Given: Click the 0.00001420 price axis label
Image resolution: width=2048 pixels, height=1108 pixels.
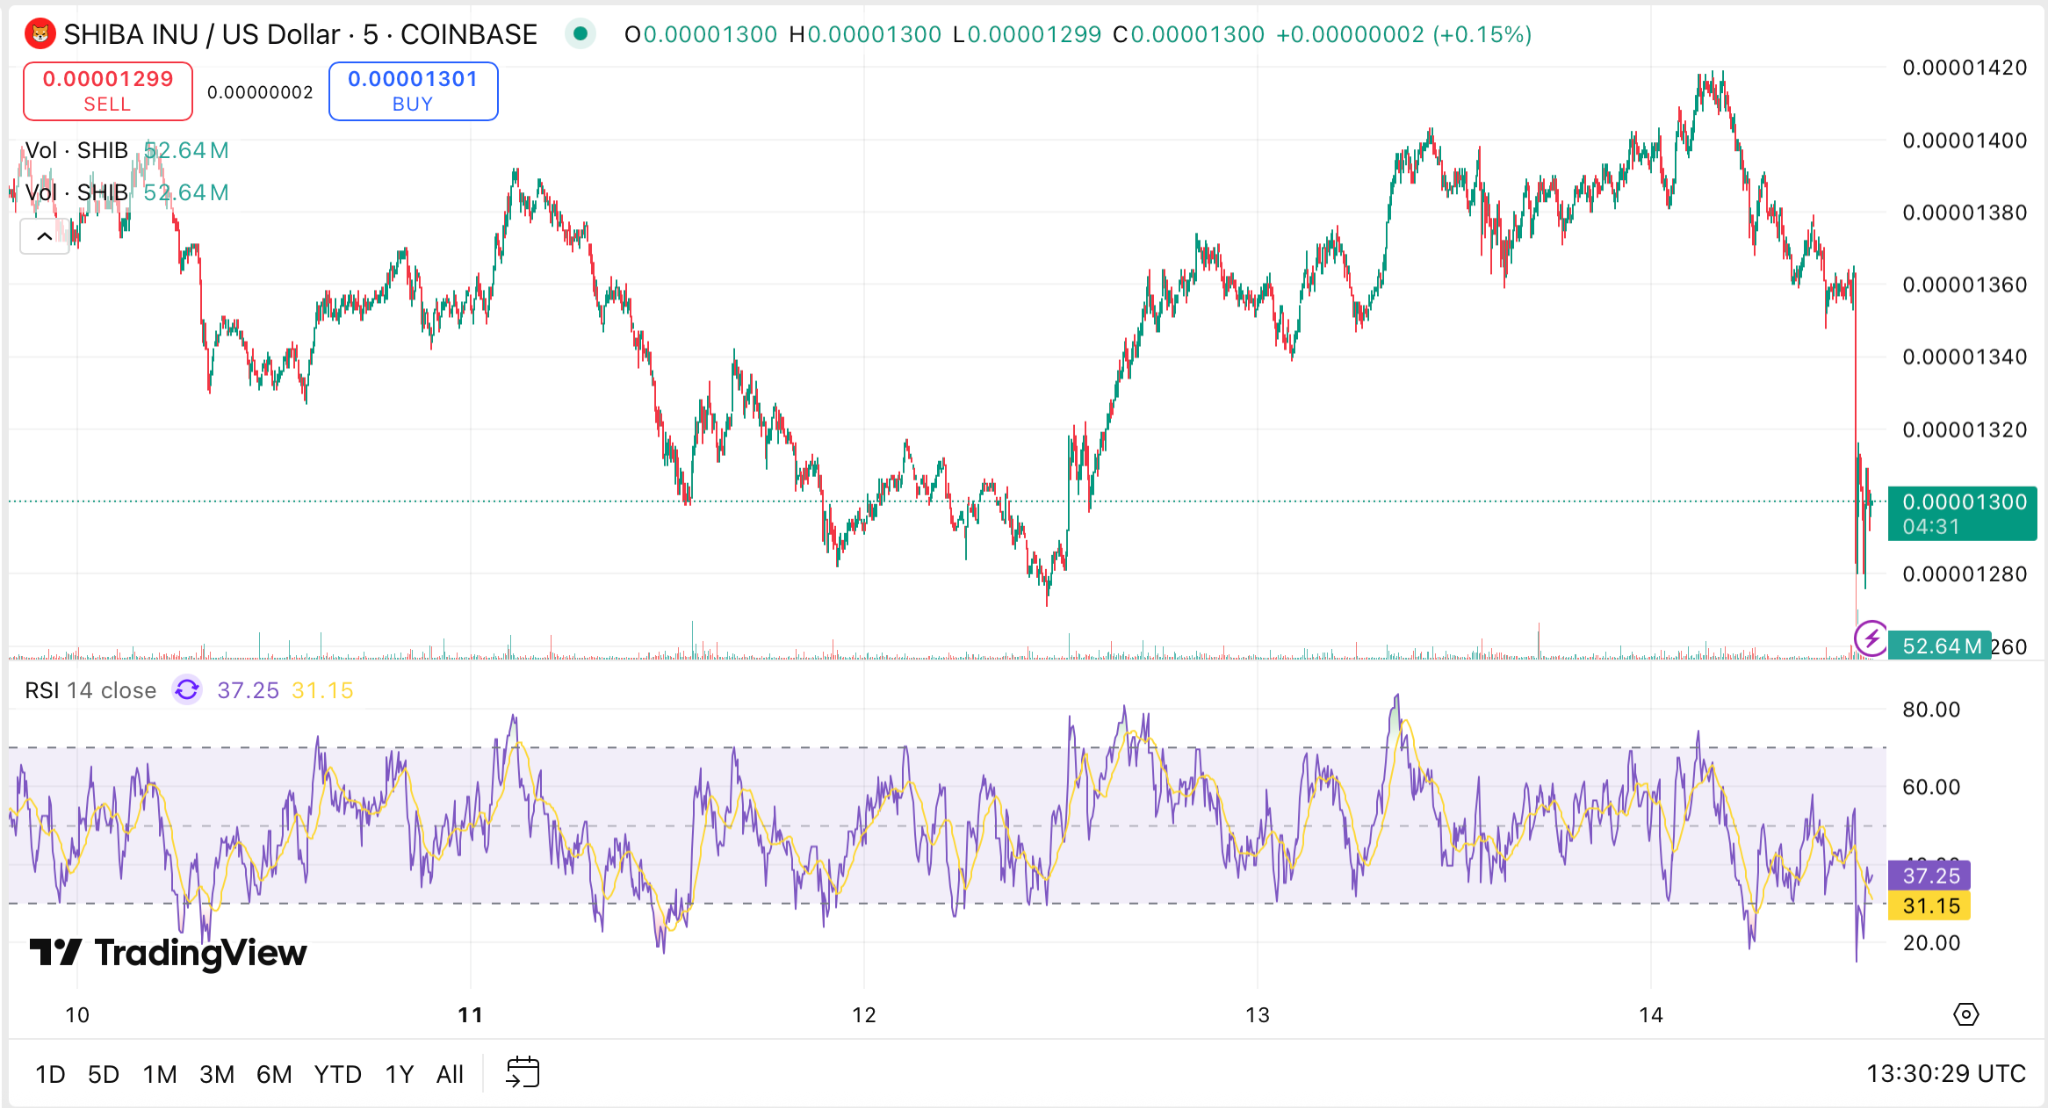Looking at the screenshot, I should (x=1964, y=68).
